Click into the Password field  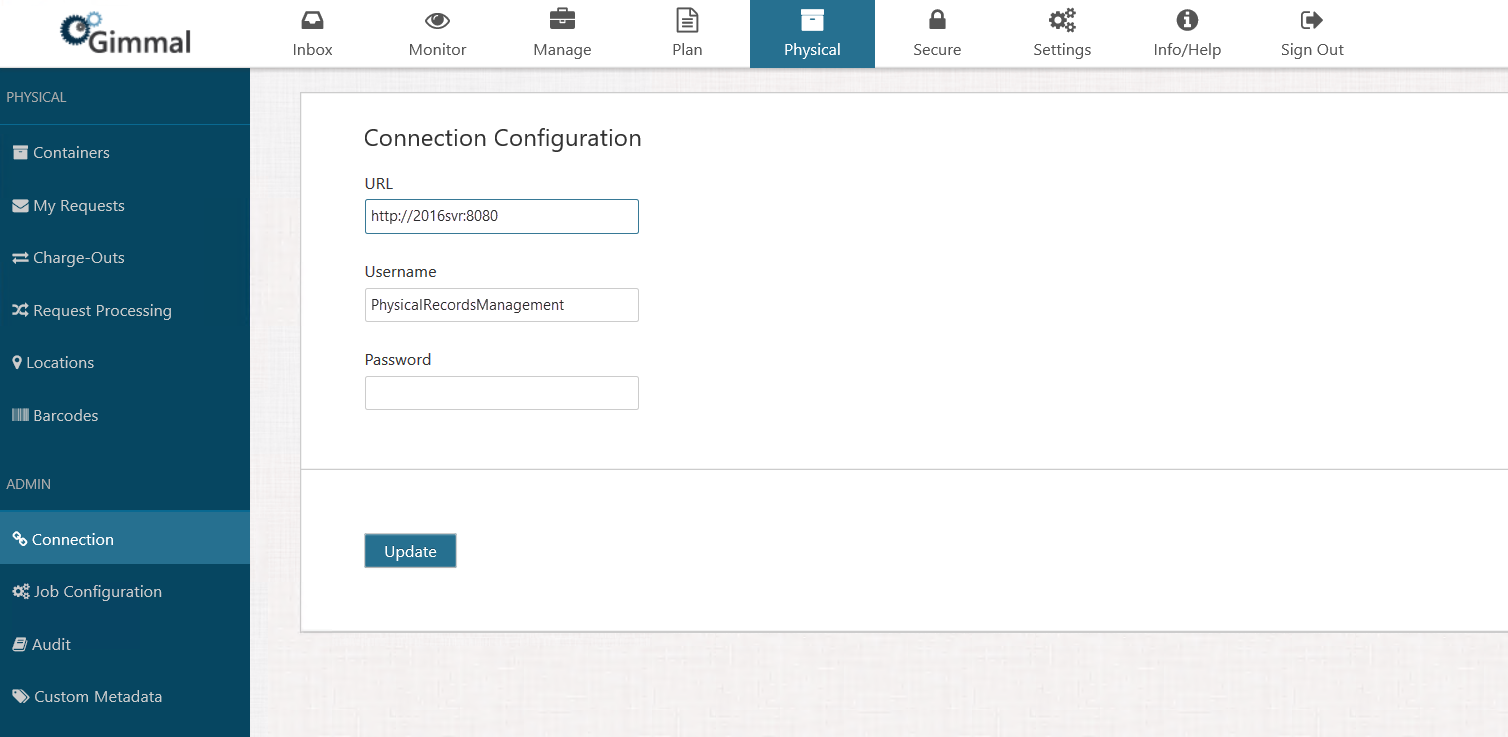[501, 393]
